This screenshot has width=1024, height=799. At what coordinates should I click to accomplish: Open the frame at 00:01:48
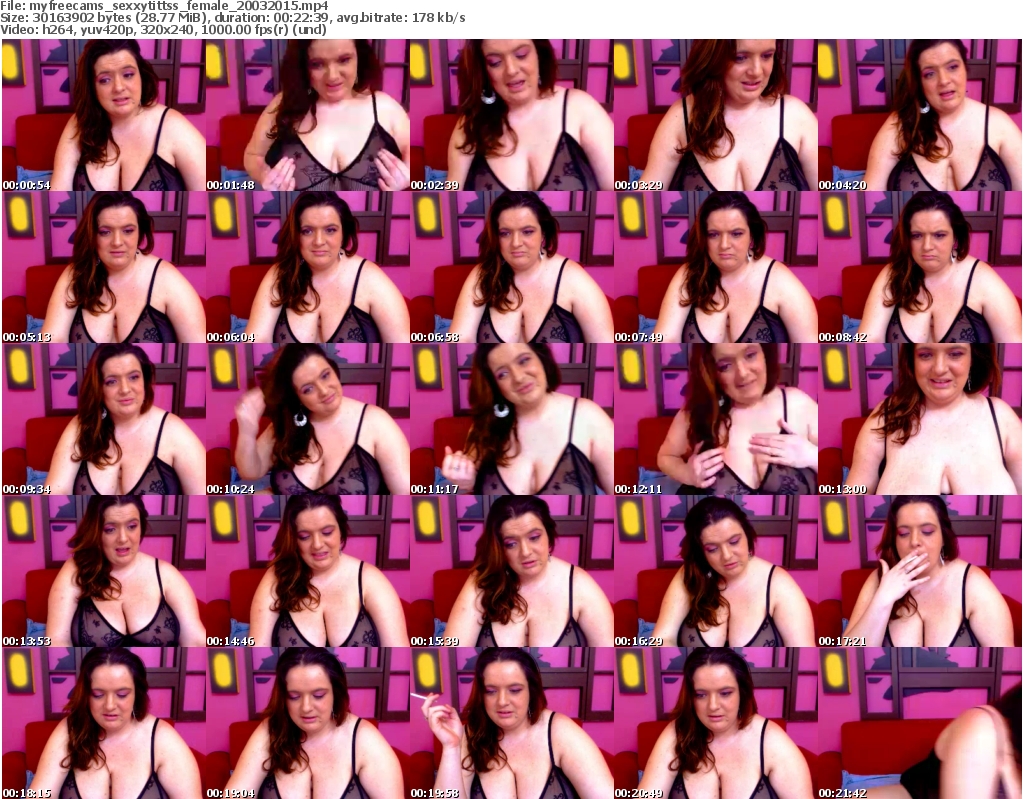[x=308, y=115]
